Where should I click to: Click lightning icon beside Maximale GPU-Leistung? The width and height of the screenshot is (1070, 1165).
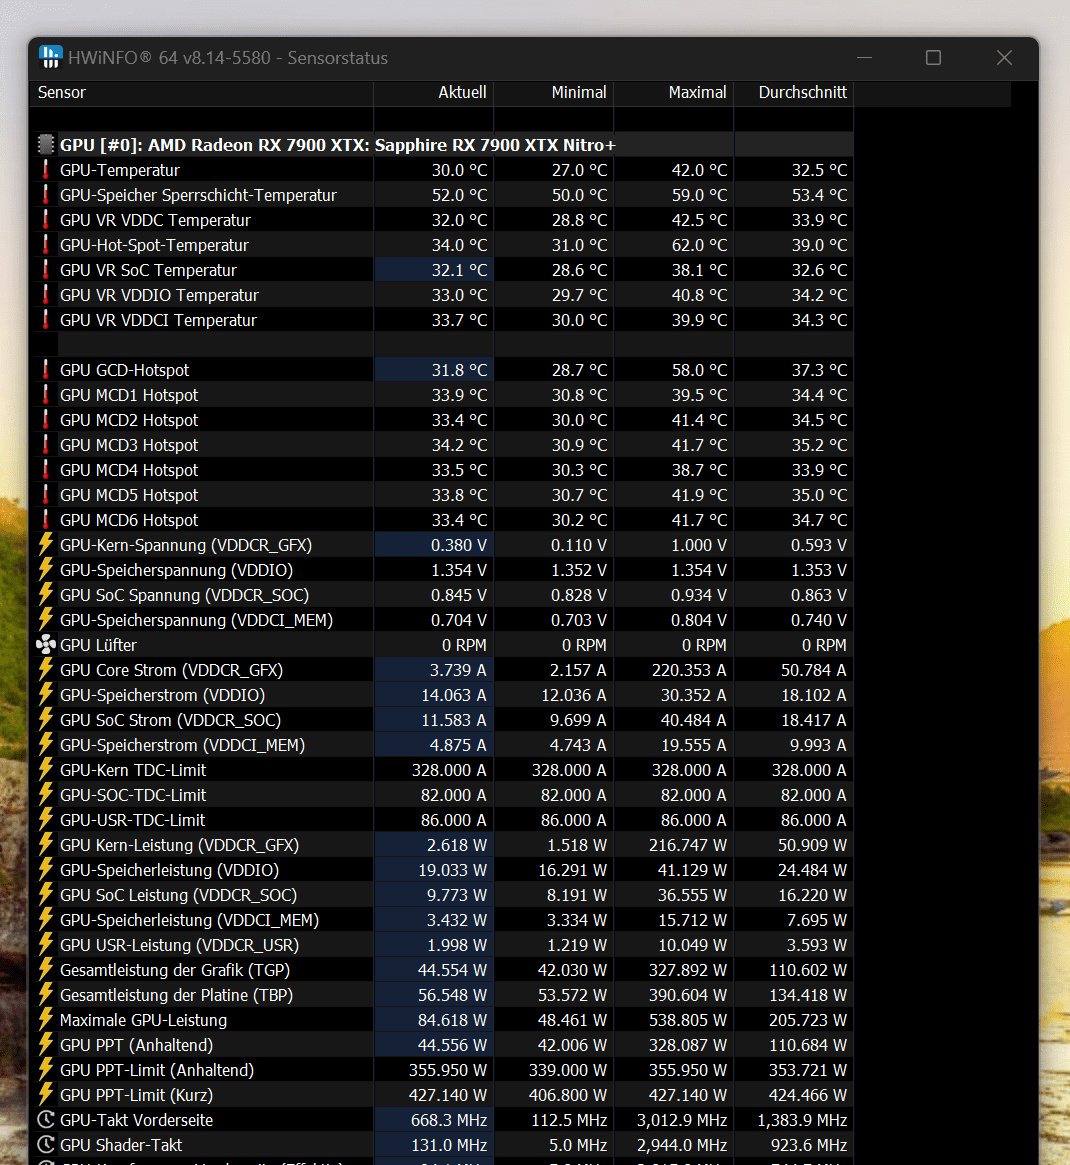(46, 1019)
